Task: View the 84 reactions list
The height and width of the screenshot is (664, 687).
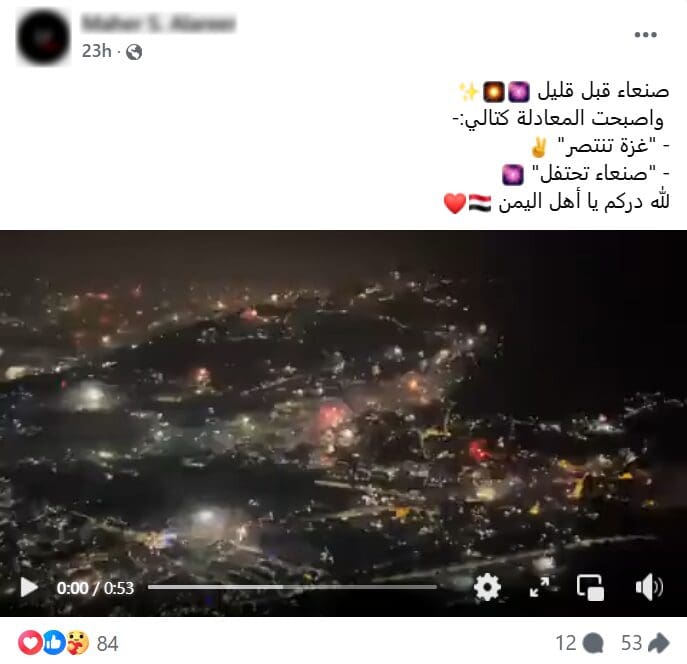Action: (x=107, y=643)
